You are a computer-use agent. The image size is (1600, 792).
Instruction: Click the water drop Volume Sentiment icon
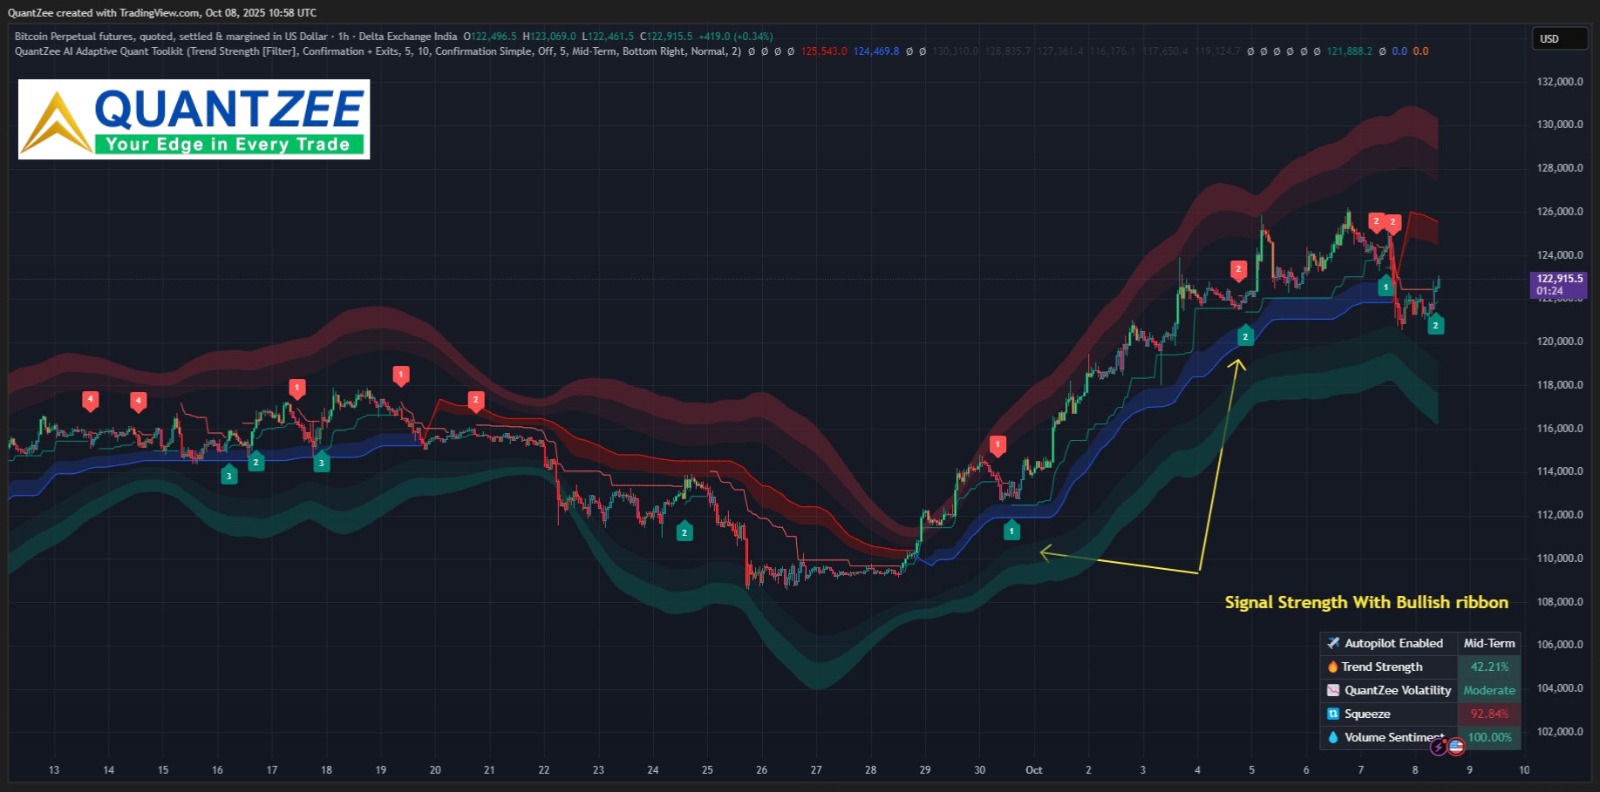[x=1333, y=737]
